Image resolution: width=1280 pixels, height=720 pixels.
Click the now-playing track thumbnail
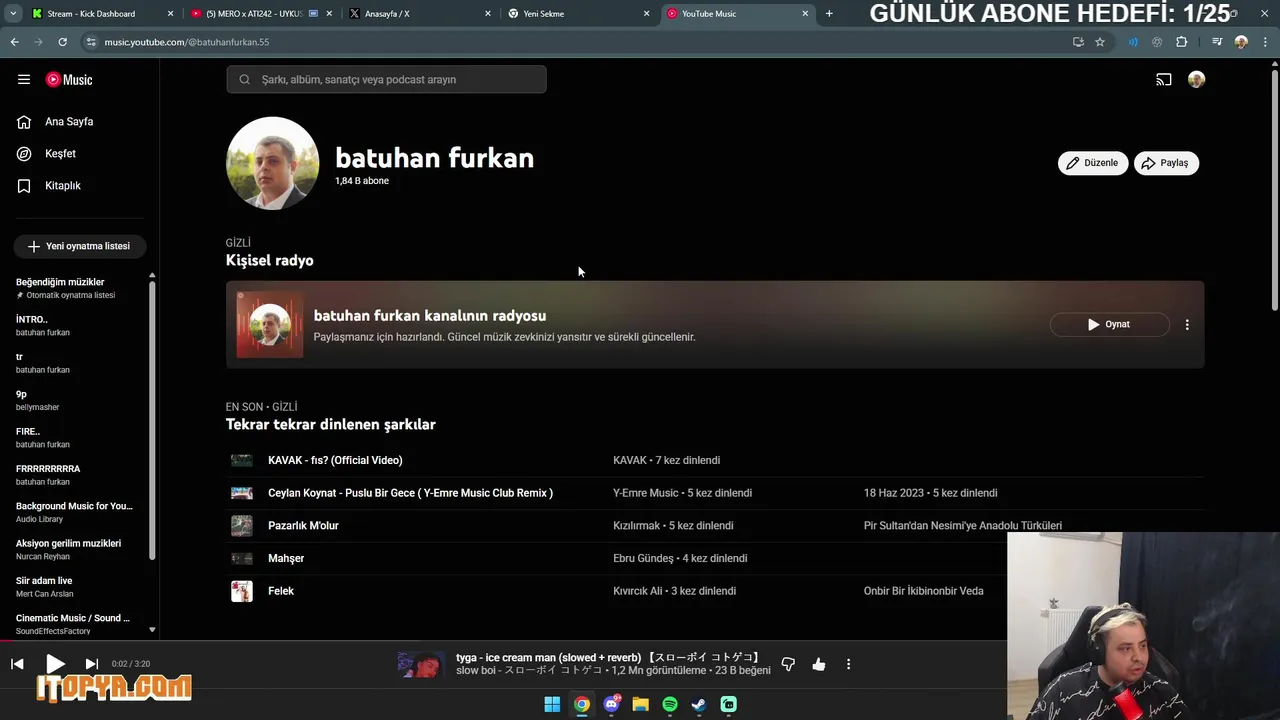[420, 664]
